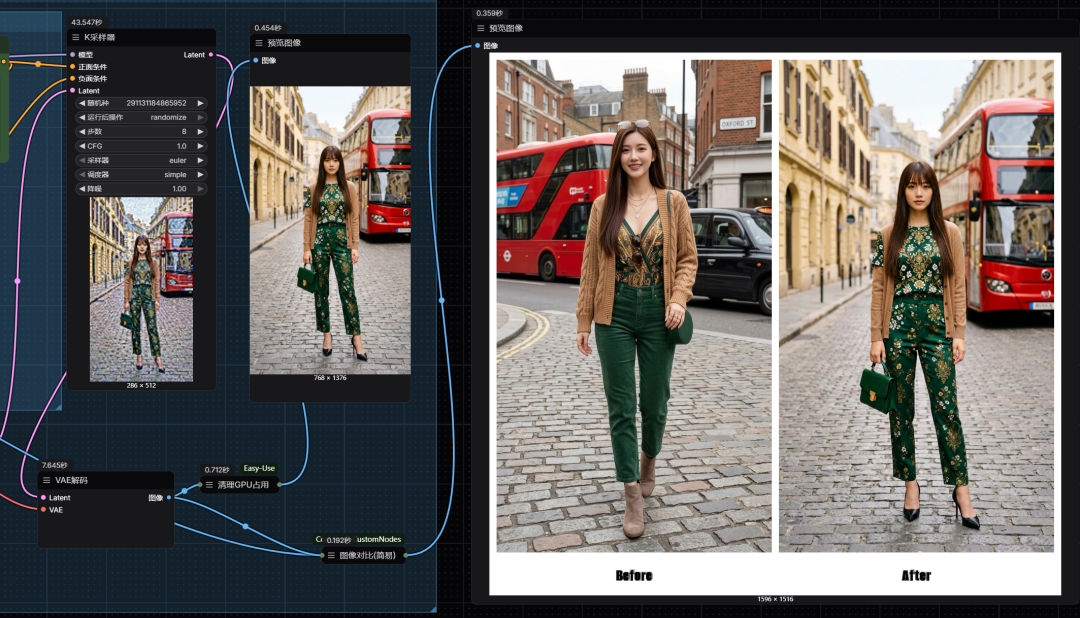Open the small 预览图像 node menu icon beside 0.454秒
1080x618 pixels.
259,43
